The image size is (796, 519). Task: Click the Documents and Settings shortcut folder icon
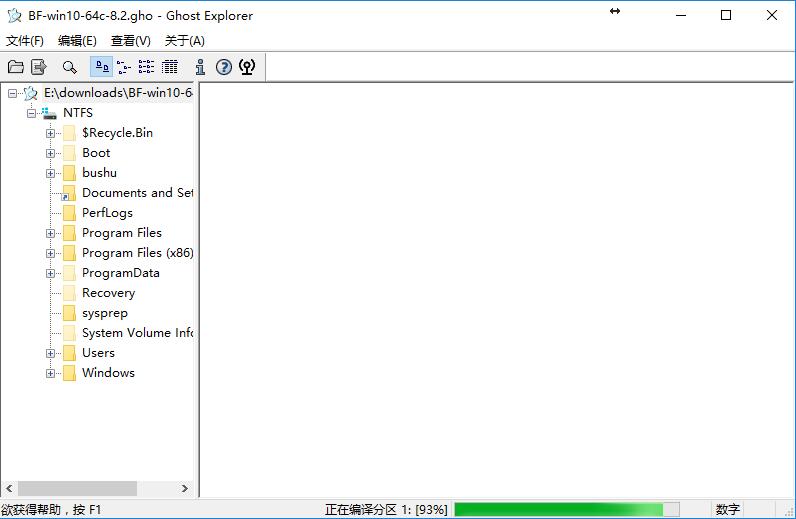click(69, 193)
